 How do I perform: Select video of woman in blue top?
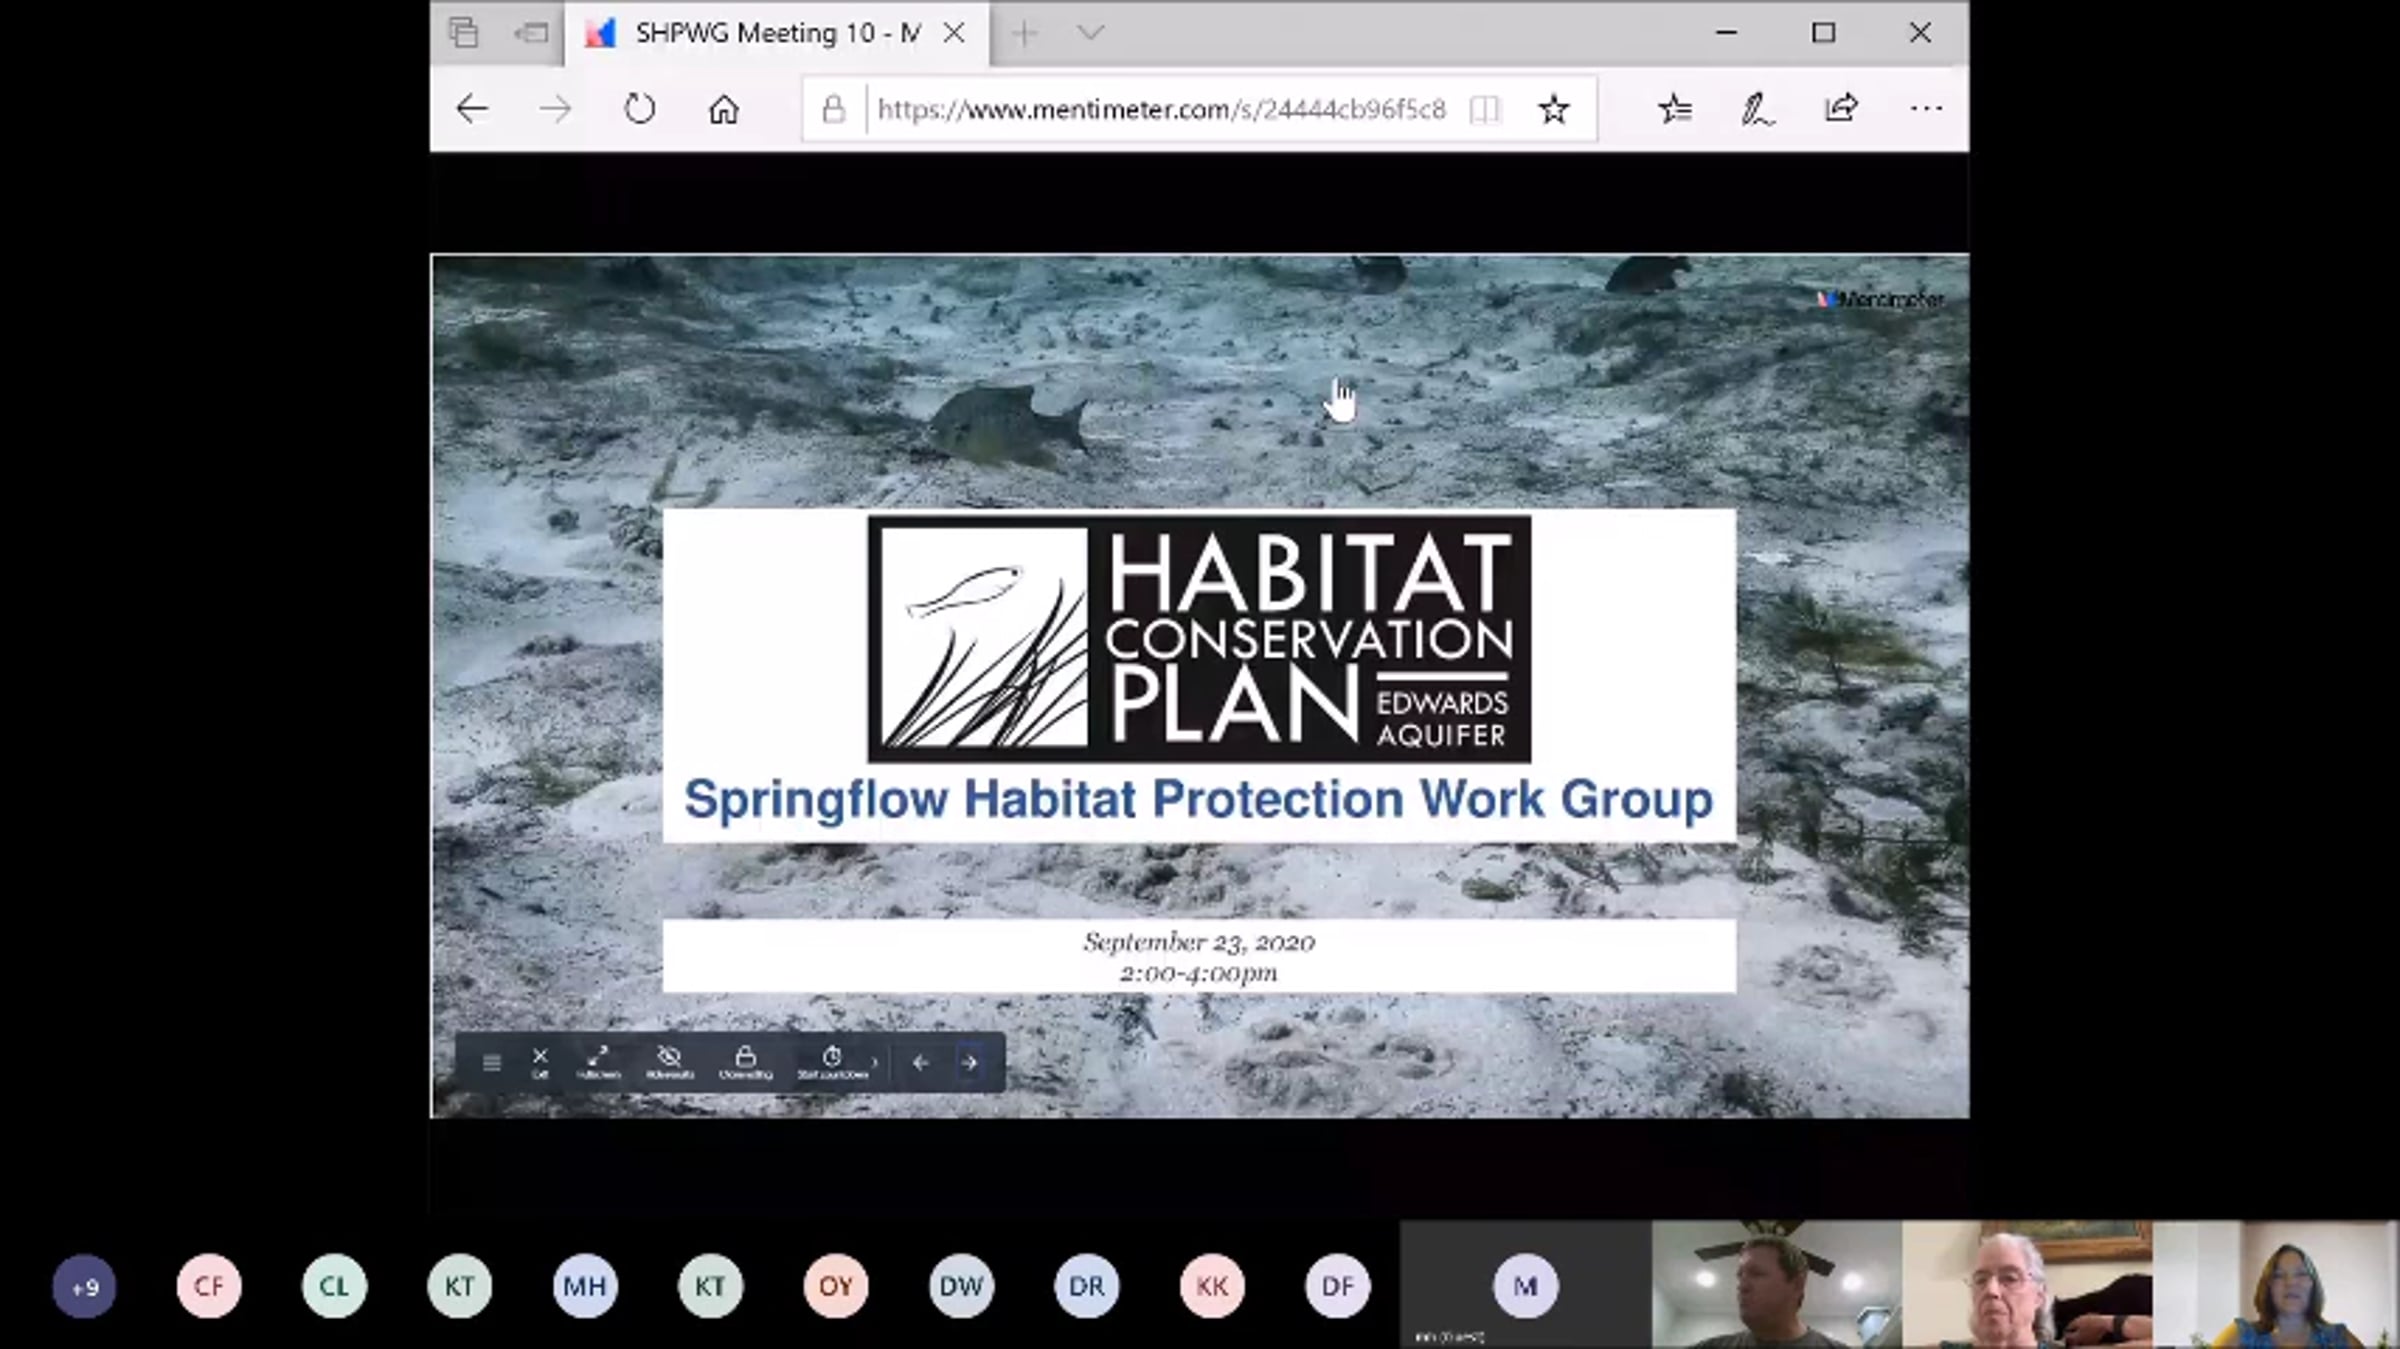coord(2277,1285)
